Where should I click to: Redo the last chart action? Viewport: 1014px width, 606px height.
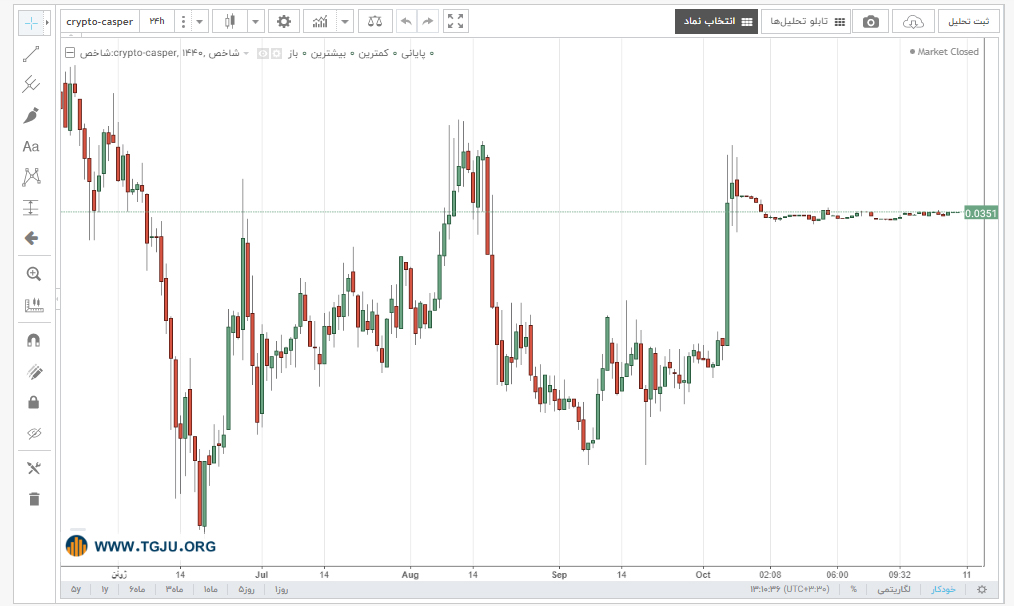pos(428,21)
